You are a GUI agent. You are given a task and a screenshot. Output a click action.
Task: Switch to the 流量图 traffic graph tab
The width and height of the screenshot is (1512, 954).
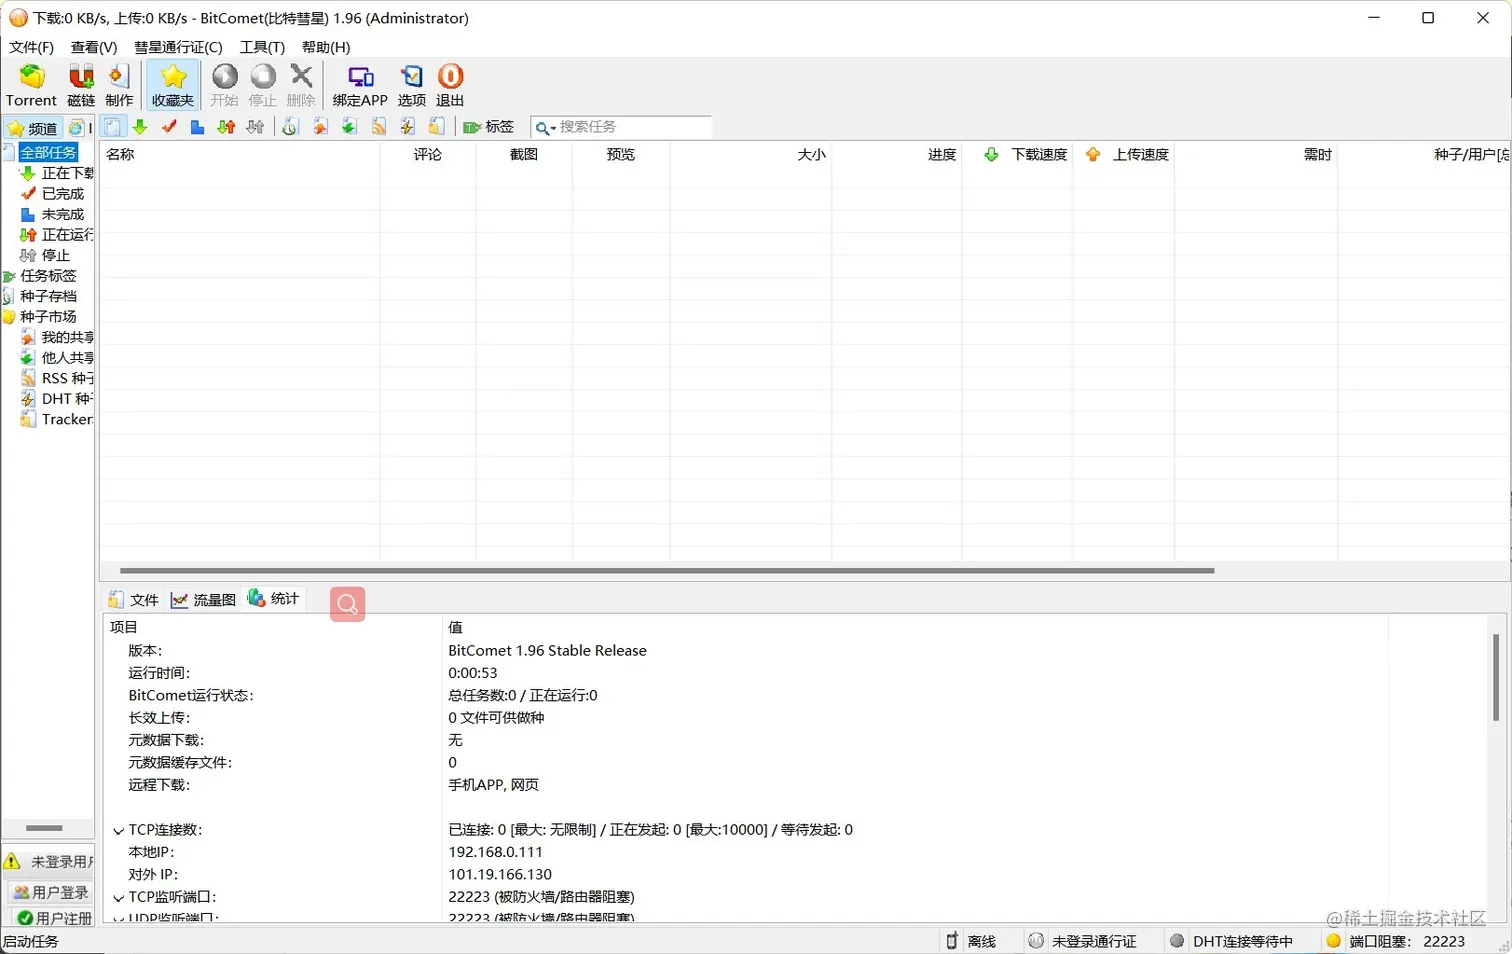[x=204, y=599]
